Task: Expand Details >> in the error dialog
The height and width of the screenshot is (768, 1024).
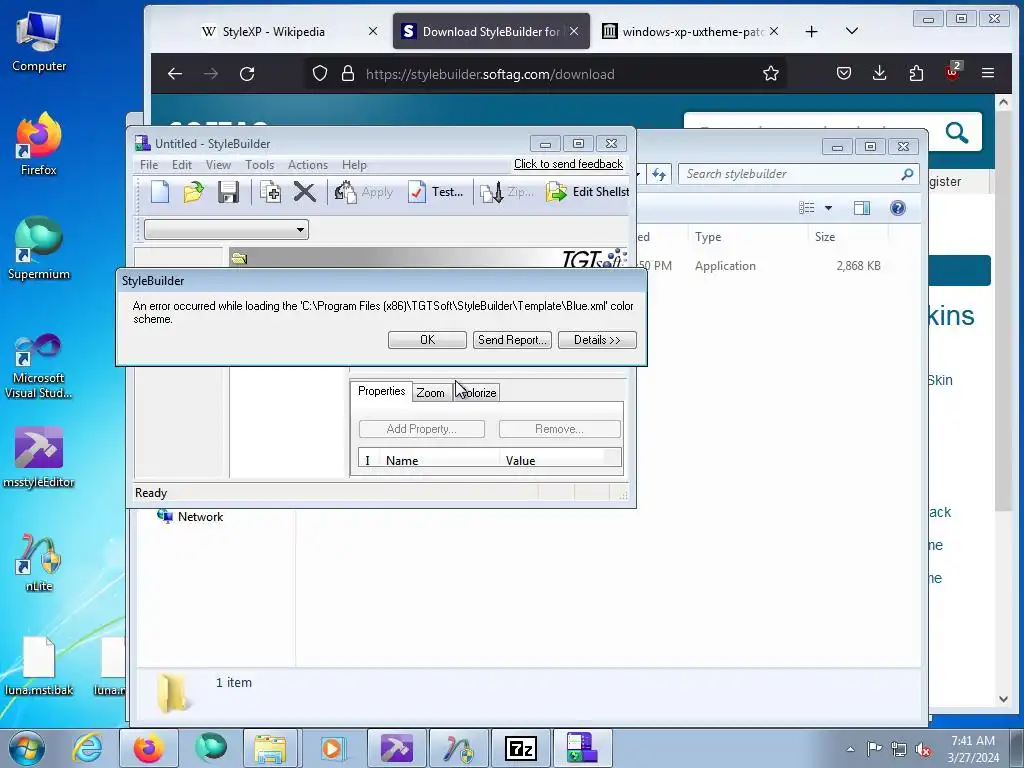Action: click(597, 340)
